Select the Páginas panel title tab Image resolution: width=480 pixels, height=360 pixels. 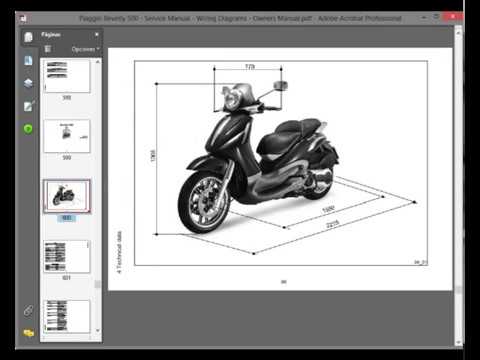(51, 35)
